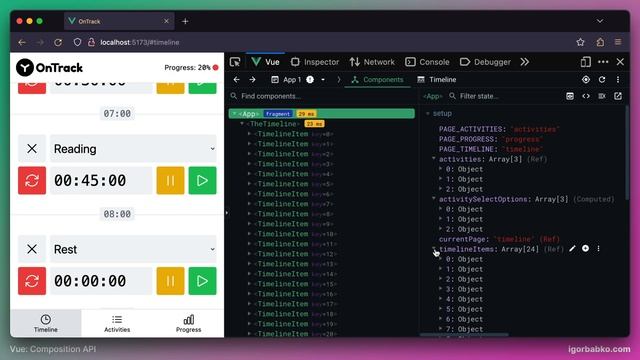
Task: Collapse activitySelectOptions Array[3] entry
Action: [x=433, y=199]
